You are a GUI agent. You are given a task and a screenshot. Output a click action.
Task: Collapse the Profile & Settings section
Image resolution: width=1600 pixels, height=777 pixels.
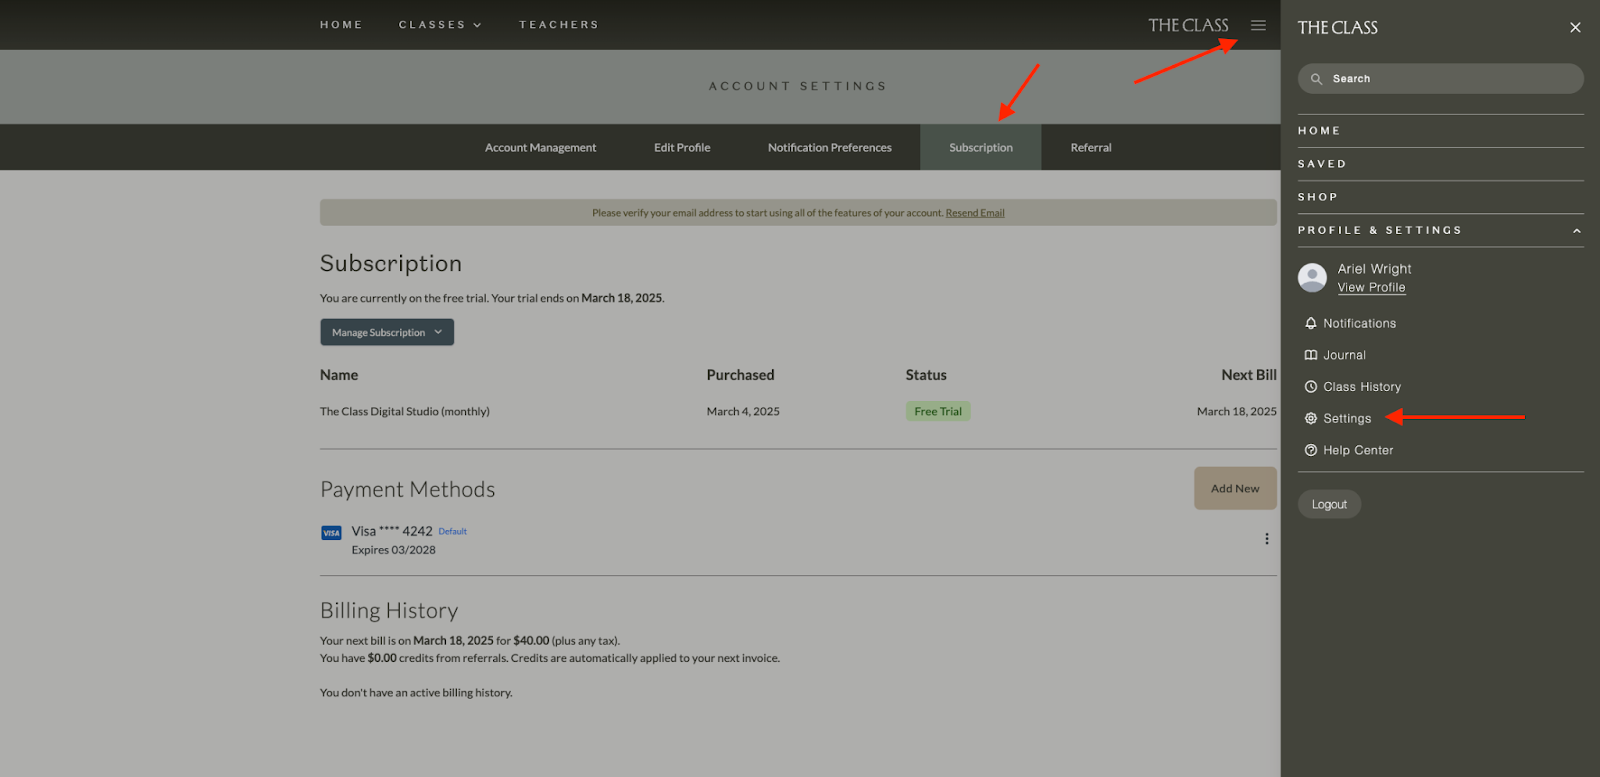1576,231
